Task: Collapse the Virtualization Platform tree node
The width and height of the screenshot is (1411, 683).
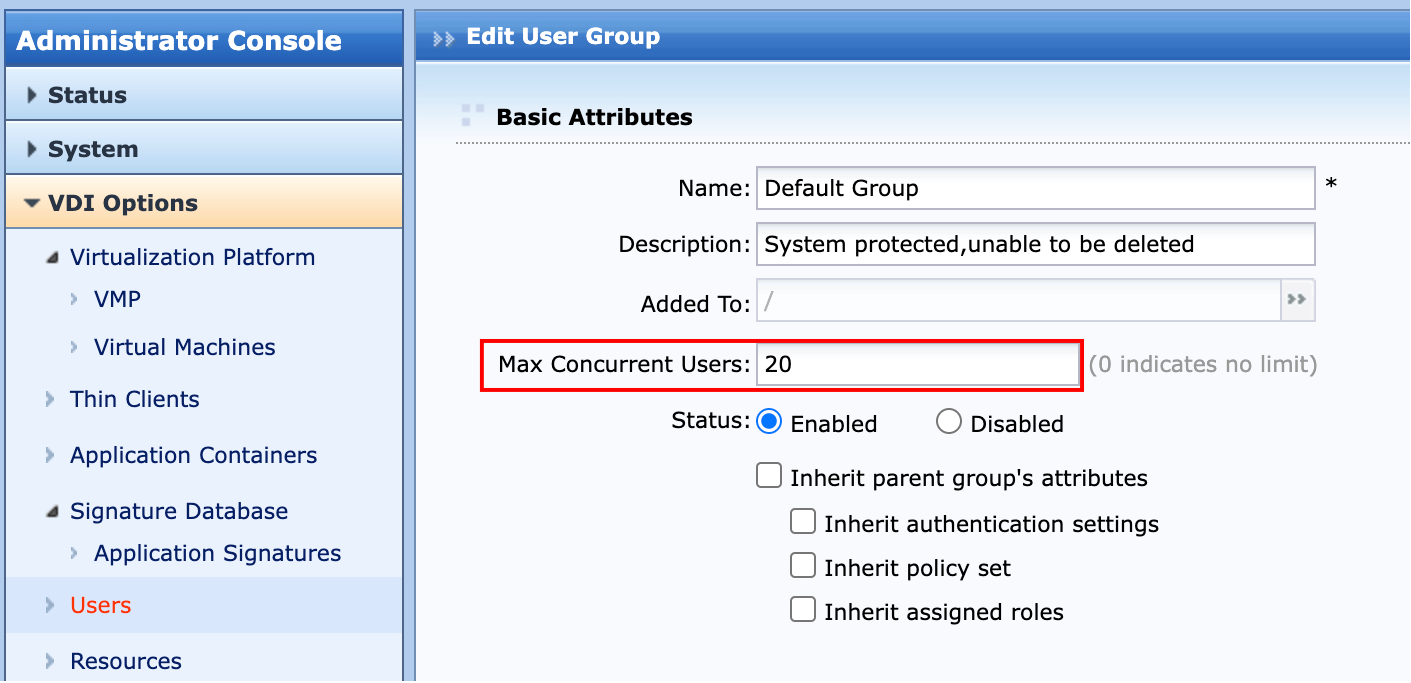Action: point(52,258)
